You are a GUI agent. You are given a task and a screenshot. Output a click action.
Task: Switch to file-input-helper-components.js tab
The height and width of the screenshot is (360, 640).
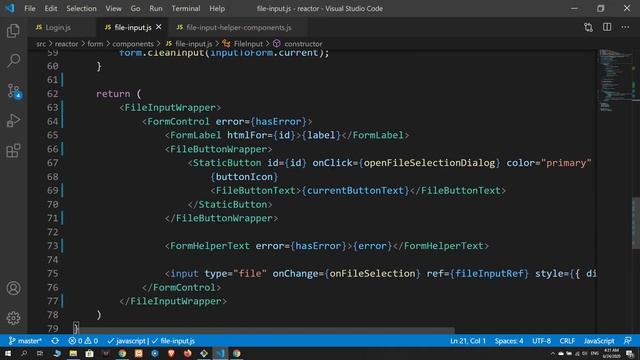coord(238,27)
